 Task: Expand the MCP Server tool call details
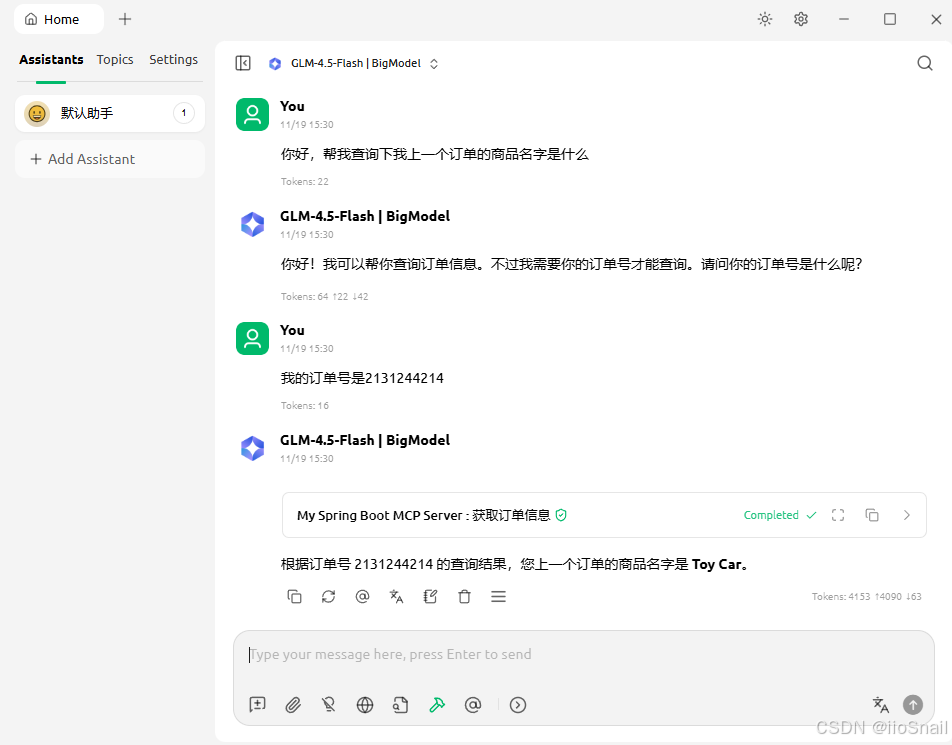click(x=906, y=515)
